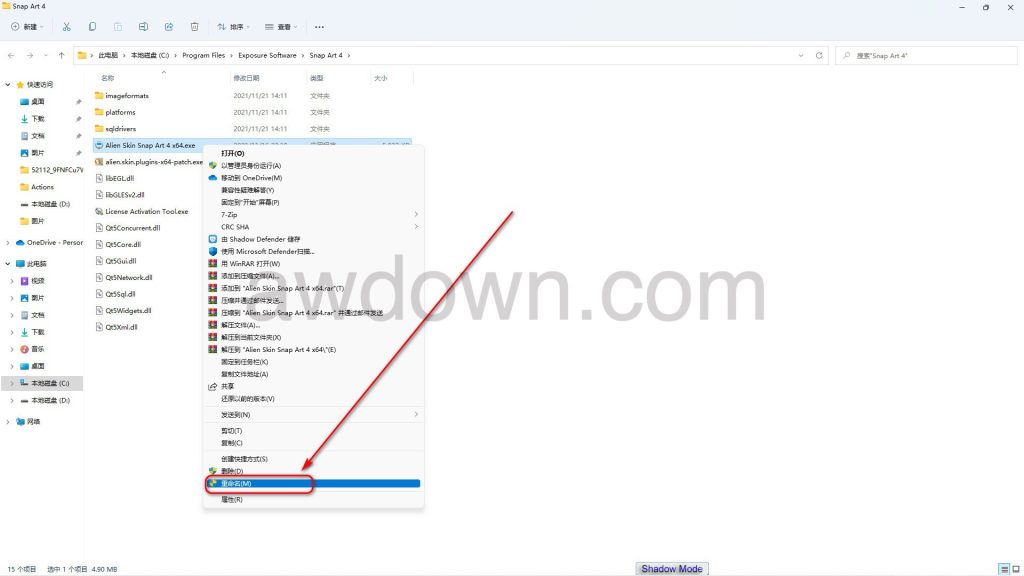The image size is (1024, 576).
Task: Choose 以管理员身份运行(A) from context menu
Action: (250, 165)
